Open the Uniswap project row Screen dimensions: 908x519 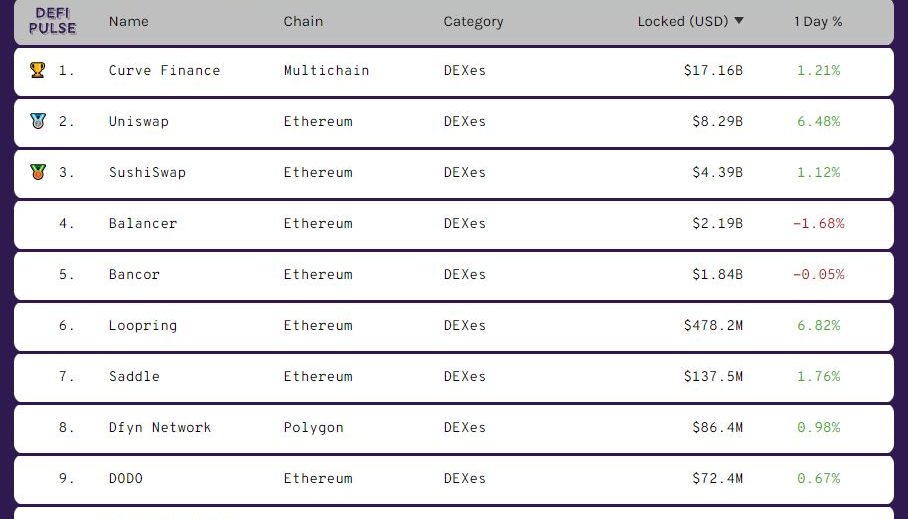[454, 122]
